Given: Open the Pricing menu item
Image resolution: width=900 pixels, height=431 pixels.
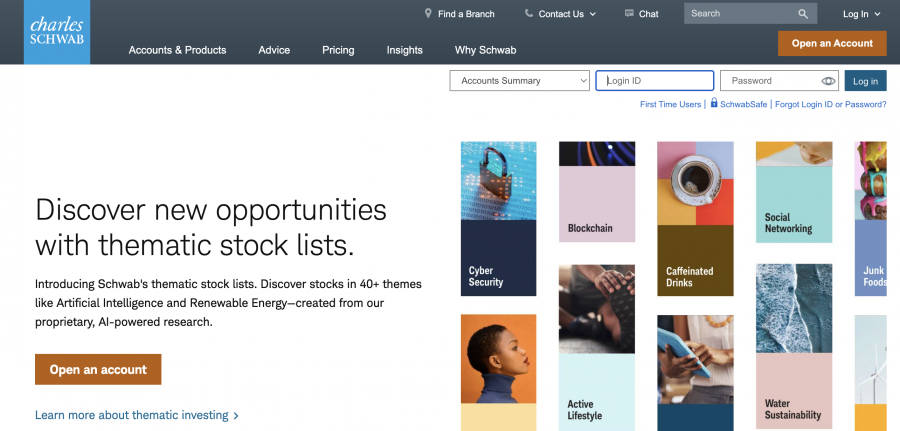Looking at the screenshot, I should (338, 50).
